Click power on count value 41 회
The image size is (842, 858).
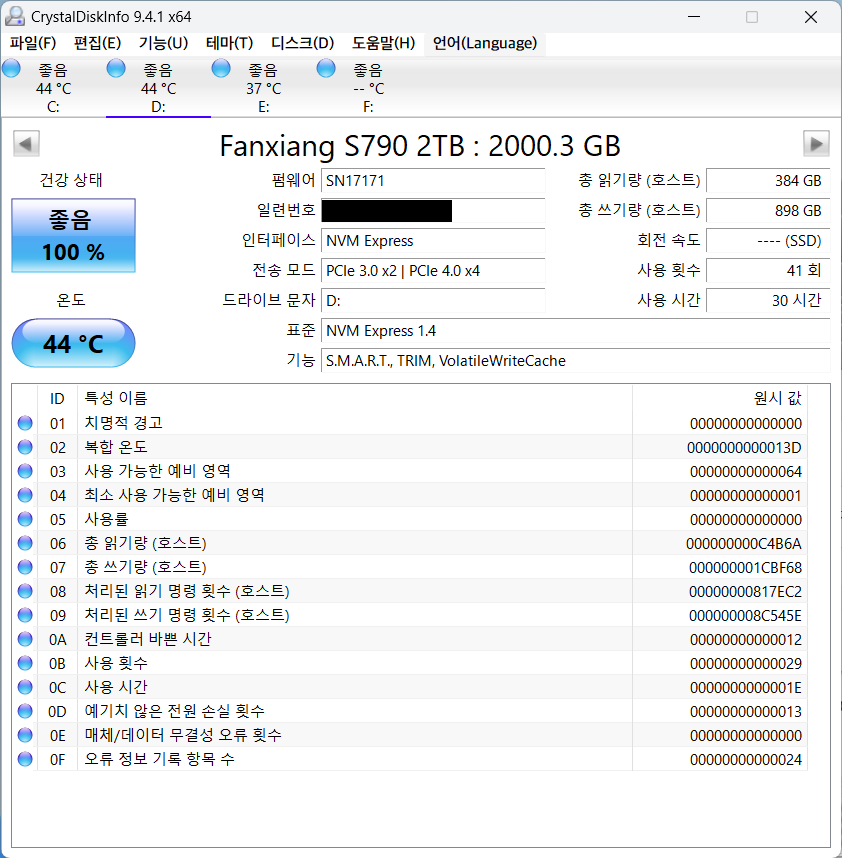point(768,271)
